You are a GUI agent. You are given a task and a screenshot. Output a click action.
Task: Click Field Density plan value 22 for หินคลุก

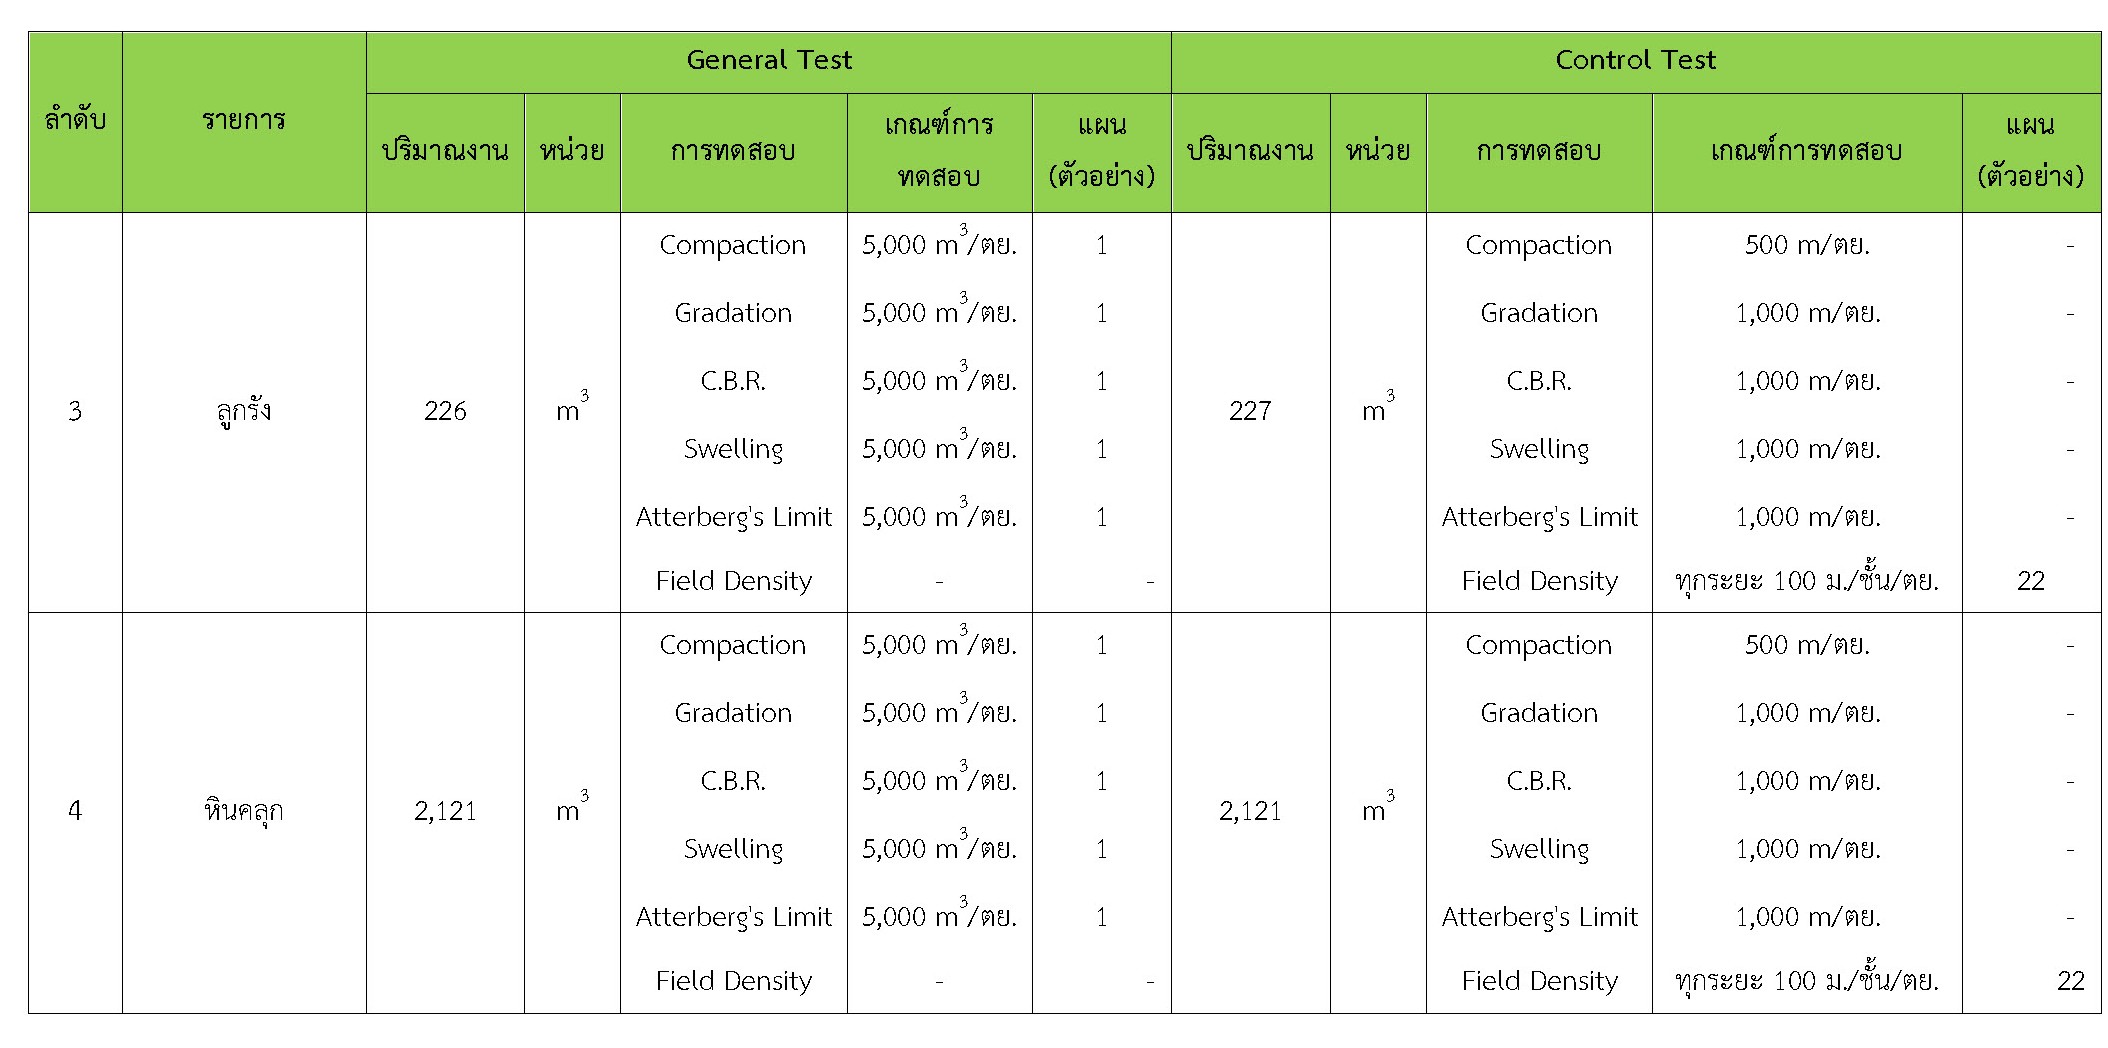tap(2070, 981)
